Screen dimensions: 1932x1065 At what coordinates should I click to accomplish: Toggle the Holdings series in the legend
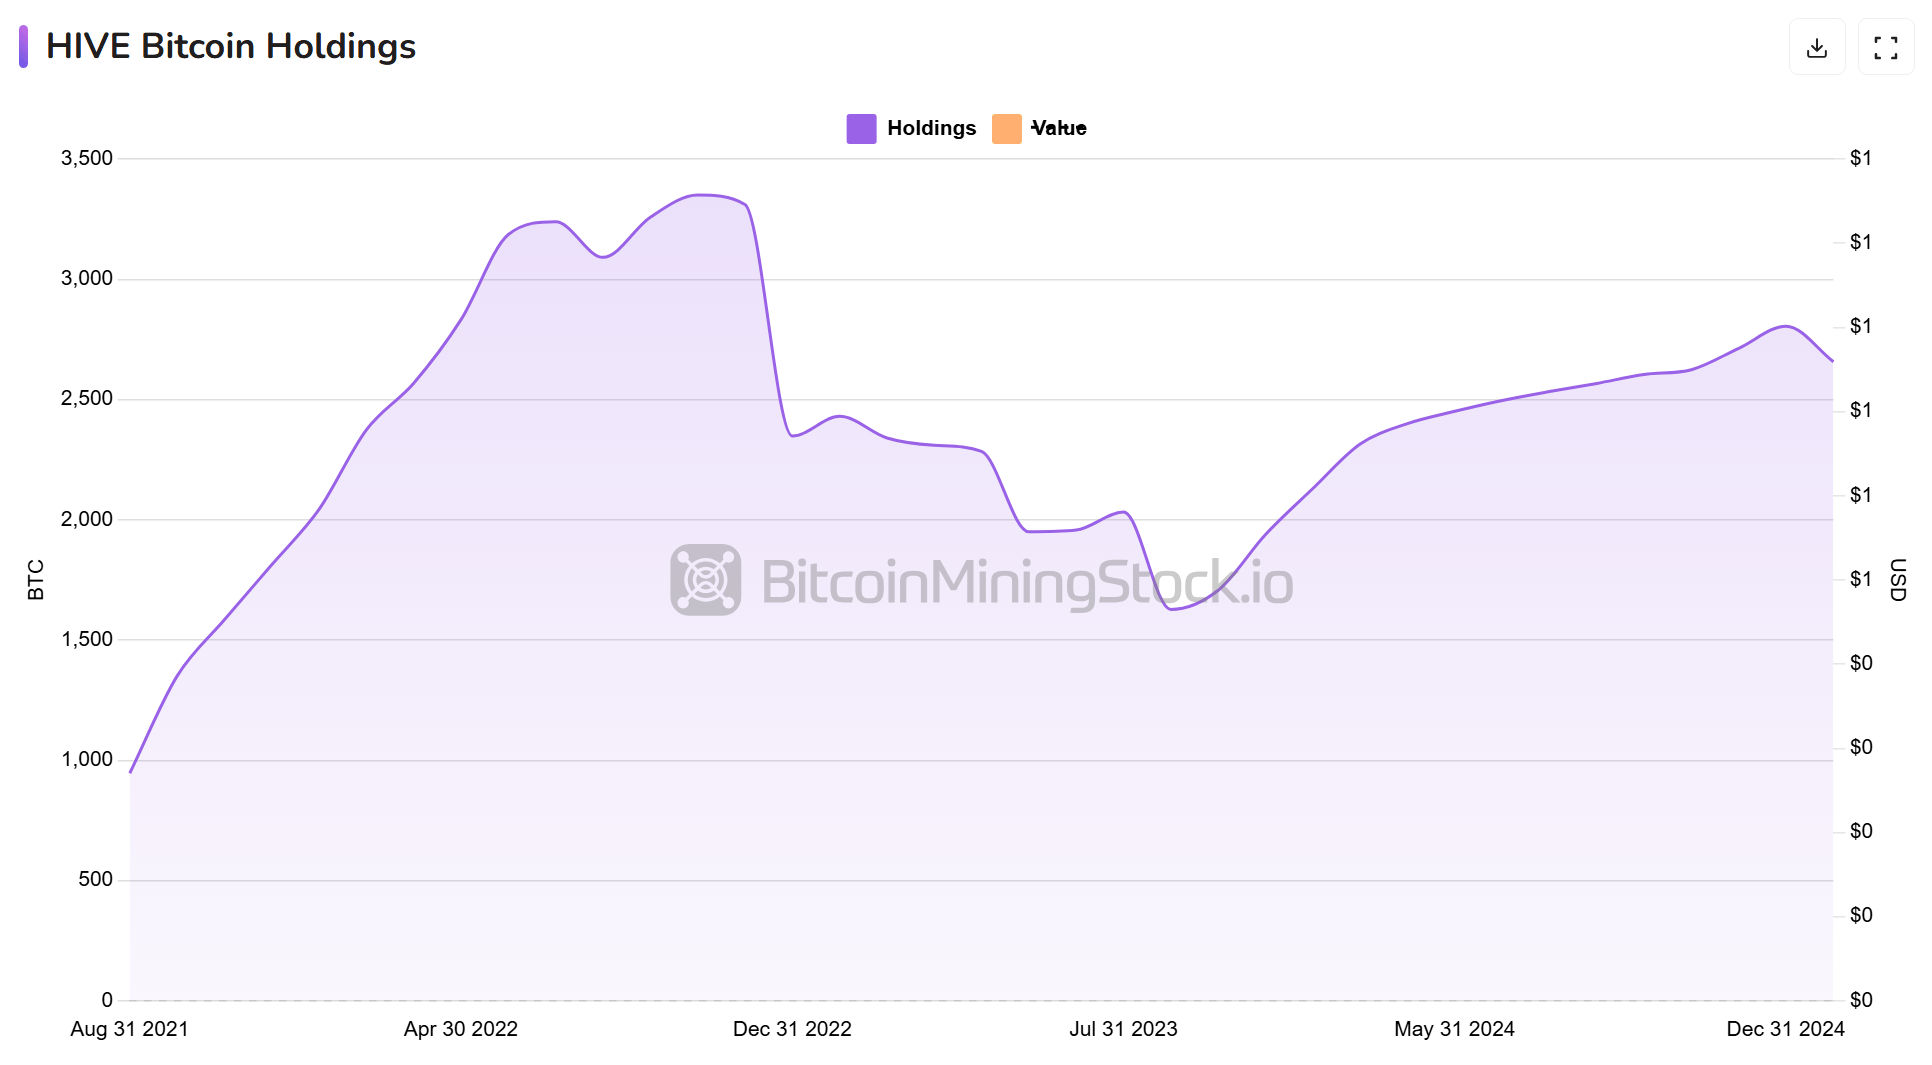pos(930,128)
